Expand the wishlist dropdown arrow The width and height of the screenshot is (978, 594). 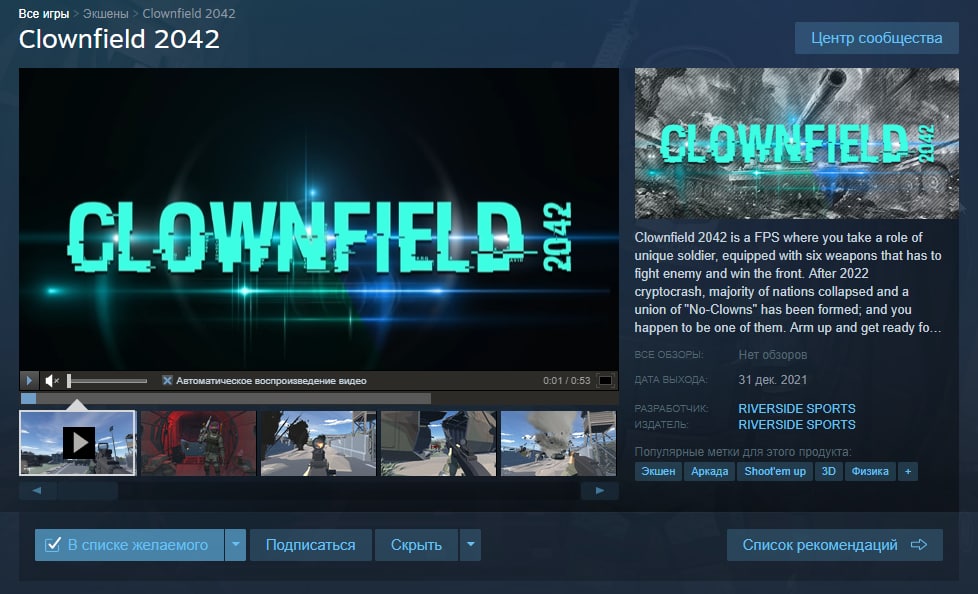pyautogui.click(x=235, y=545)
